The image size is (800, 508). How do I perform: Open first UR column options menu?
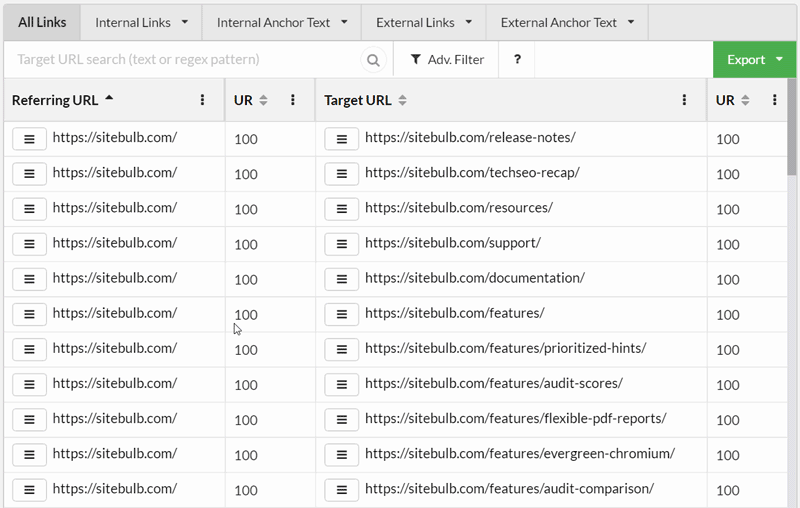click(x=292, y=100)
